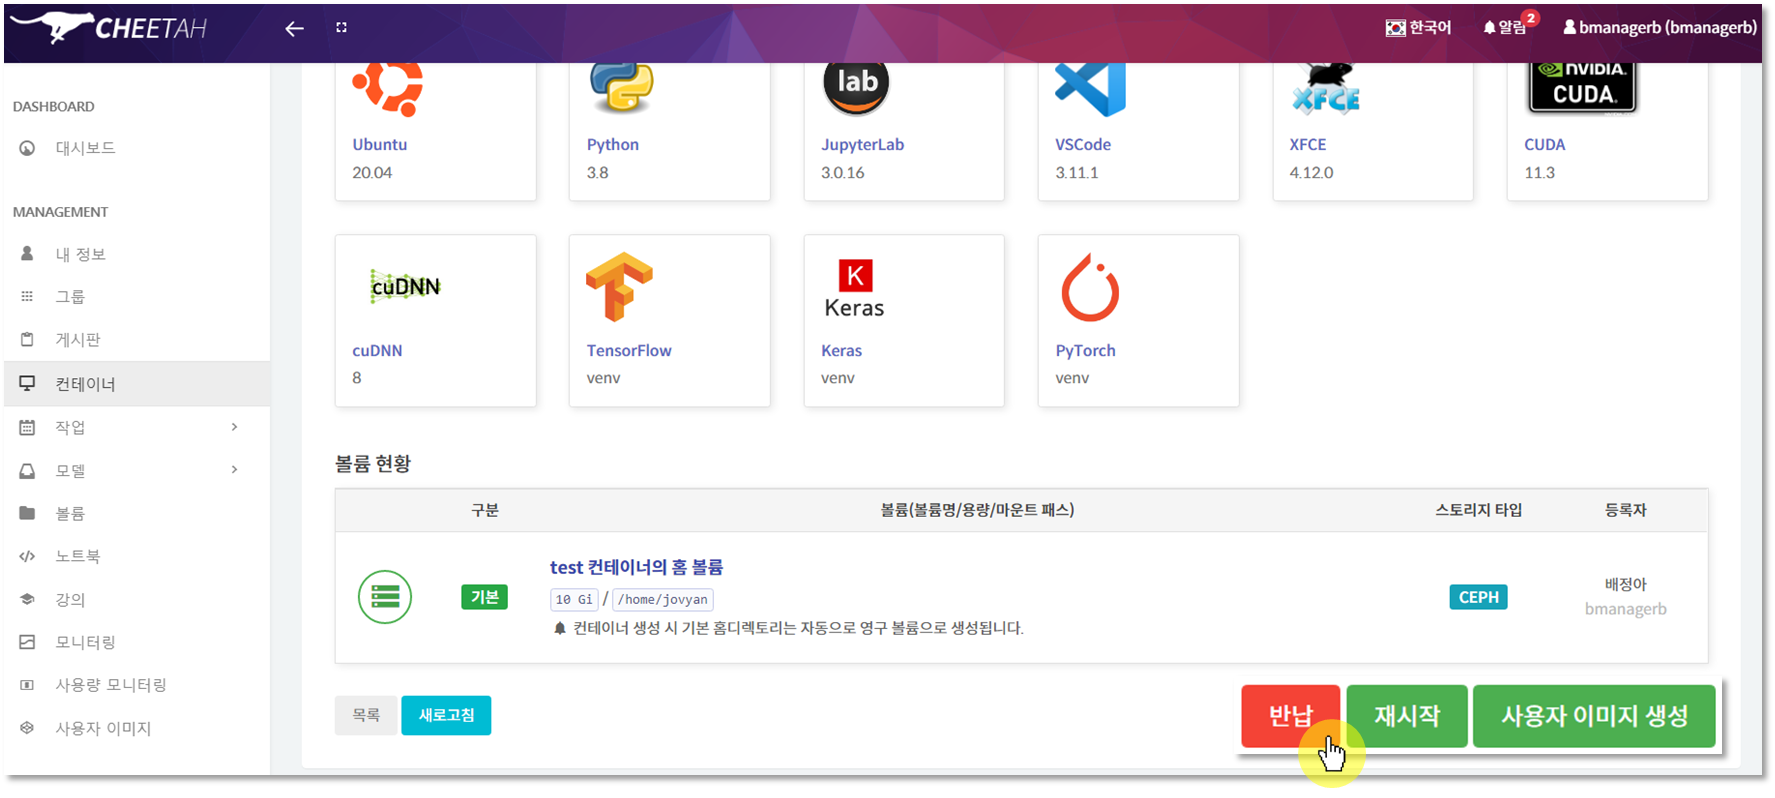
Task: Click the /home/jovyan mount path tag
Action: (x=663, y=599)
